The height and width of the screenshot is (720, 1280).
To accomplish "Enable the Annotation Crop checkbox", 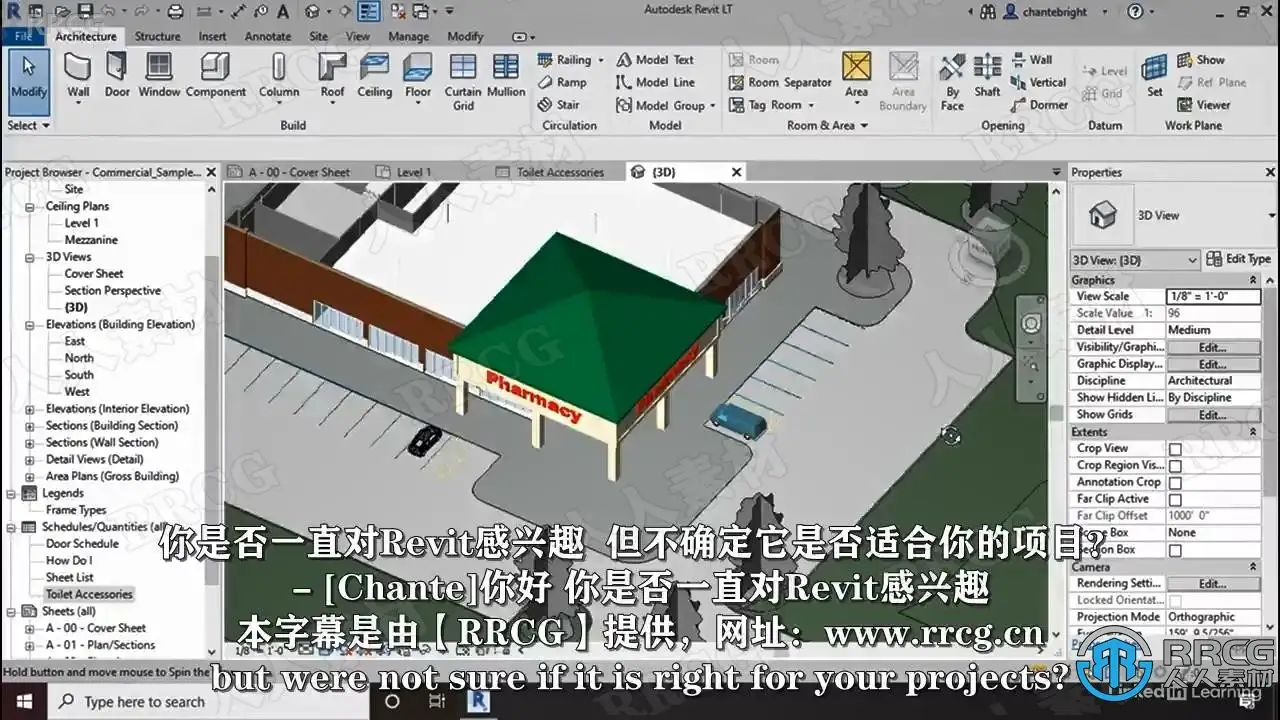I will [x=1175, y=483].
